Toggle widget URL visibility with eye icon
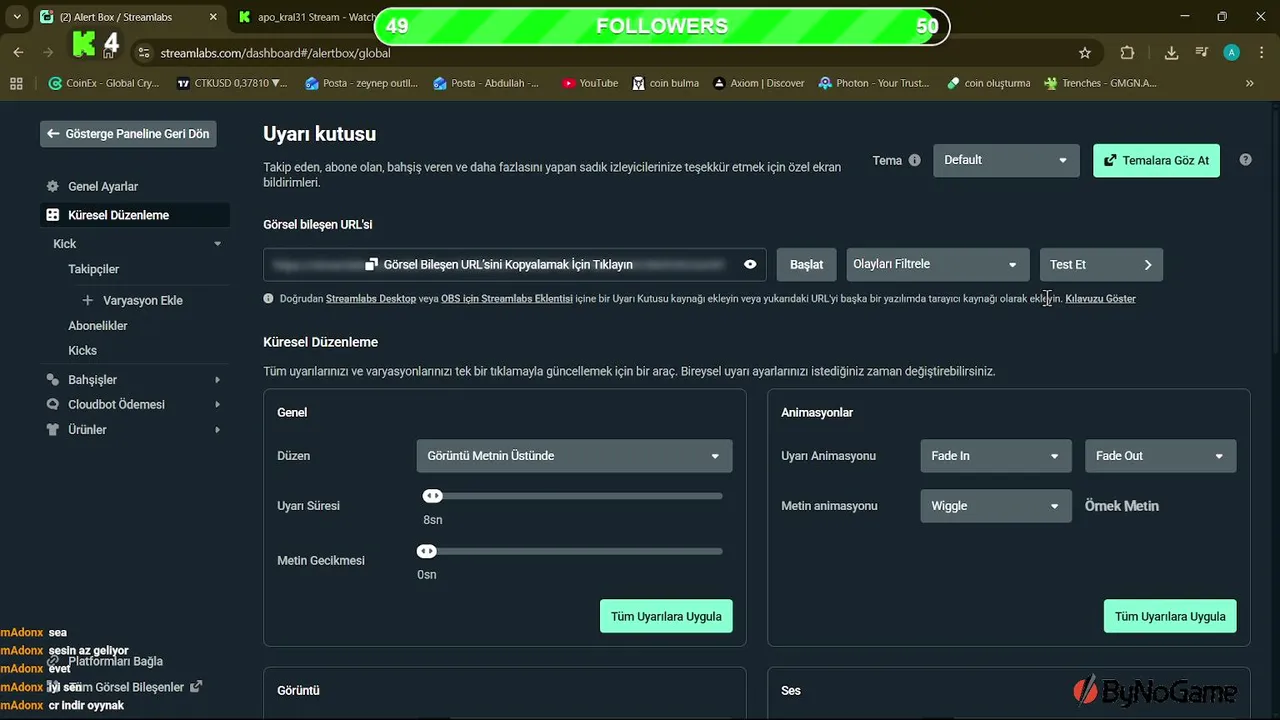This screenshot has height=720, width=1280. (x=750, y=264)
